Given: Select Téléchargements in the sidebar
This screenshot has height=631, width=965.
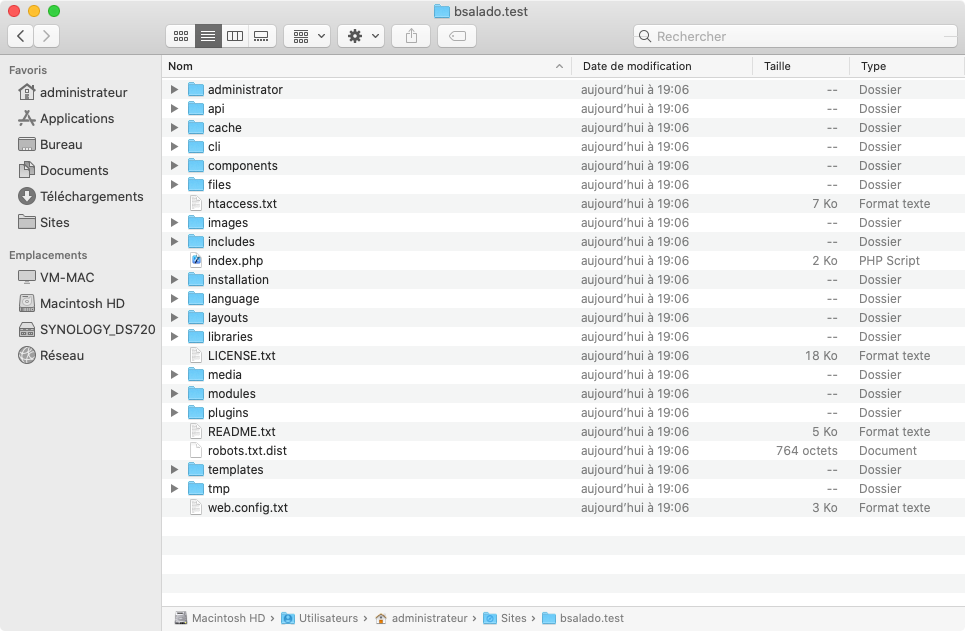Looking at the screenshot, I should click(x=91, y=196).
